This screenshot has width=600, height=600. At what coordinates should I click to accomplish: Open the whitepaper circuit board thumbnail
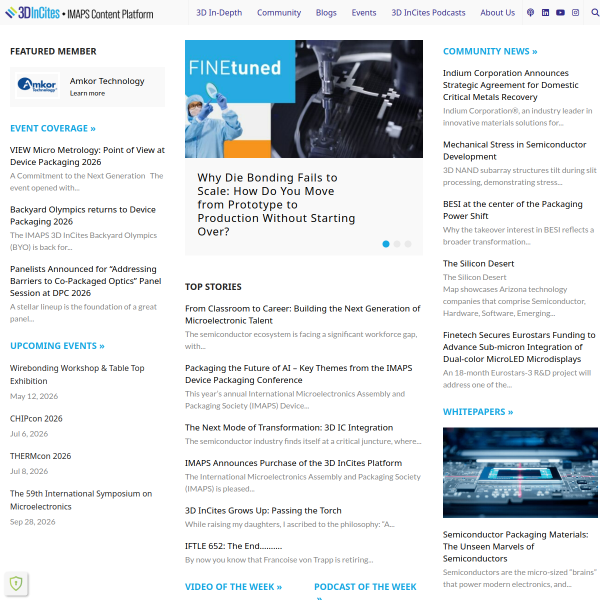point(519,472)
